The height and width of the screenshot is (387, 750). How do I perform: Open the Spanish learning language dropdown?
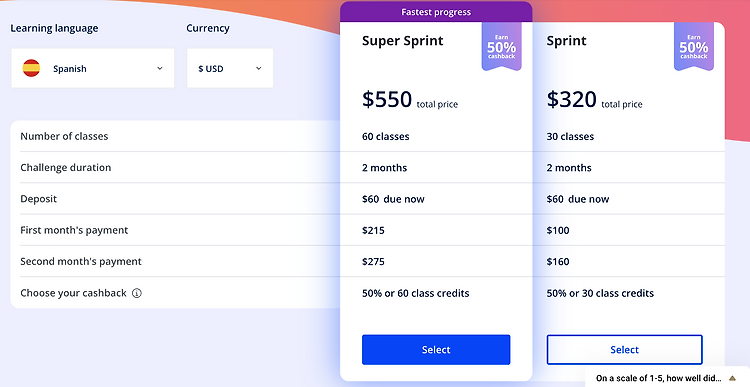[x=93, y=68]
